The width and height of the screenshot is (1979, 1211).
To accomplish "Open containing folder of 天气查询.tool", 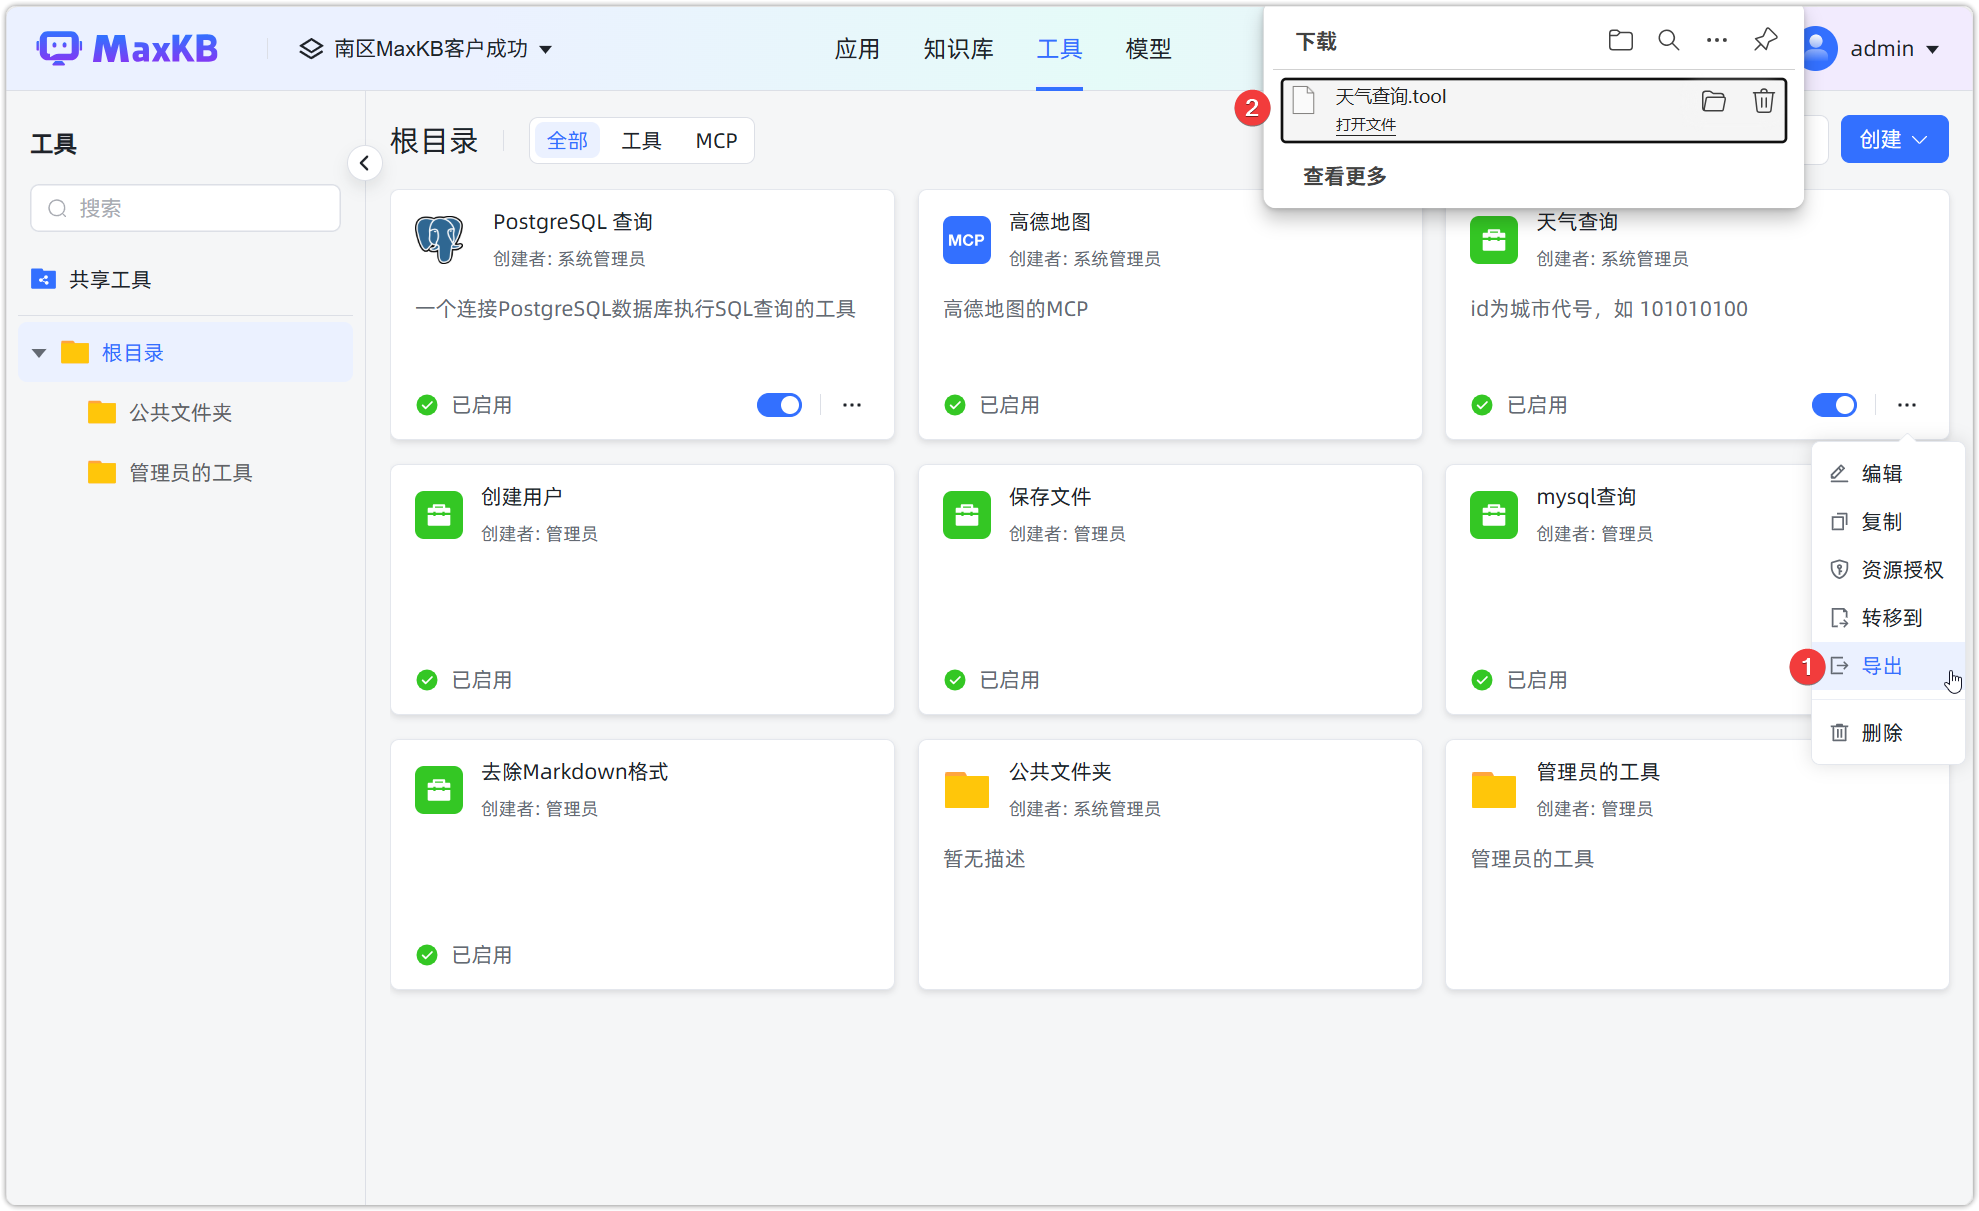I will tap(1713, 100).
